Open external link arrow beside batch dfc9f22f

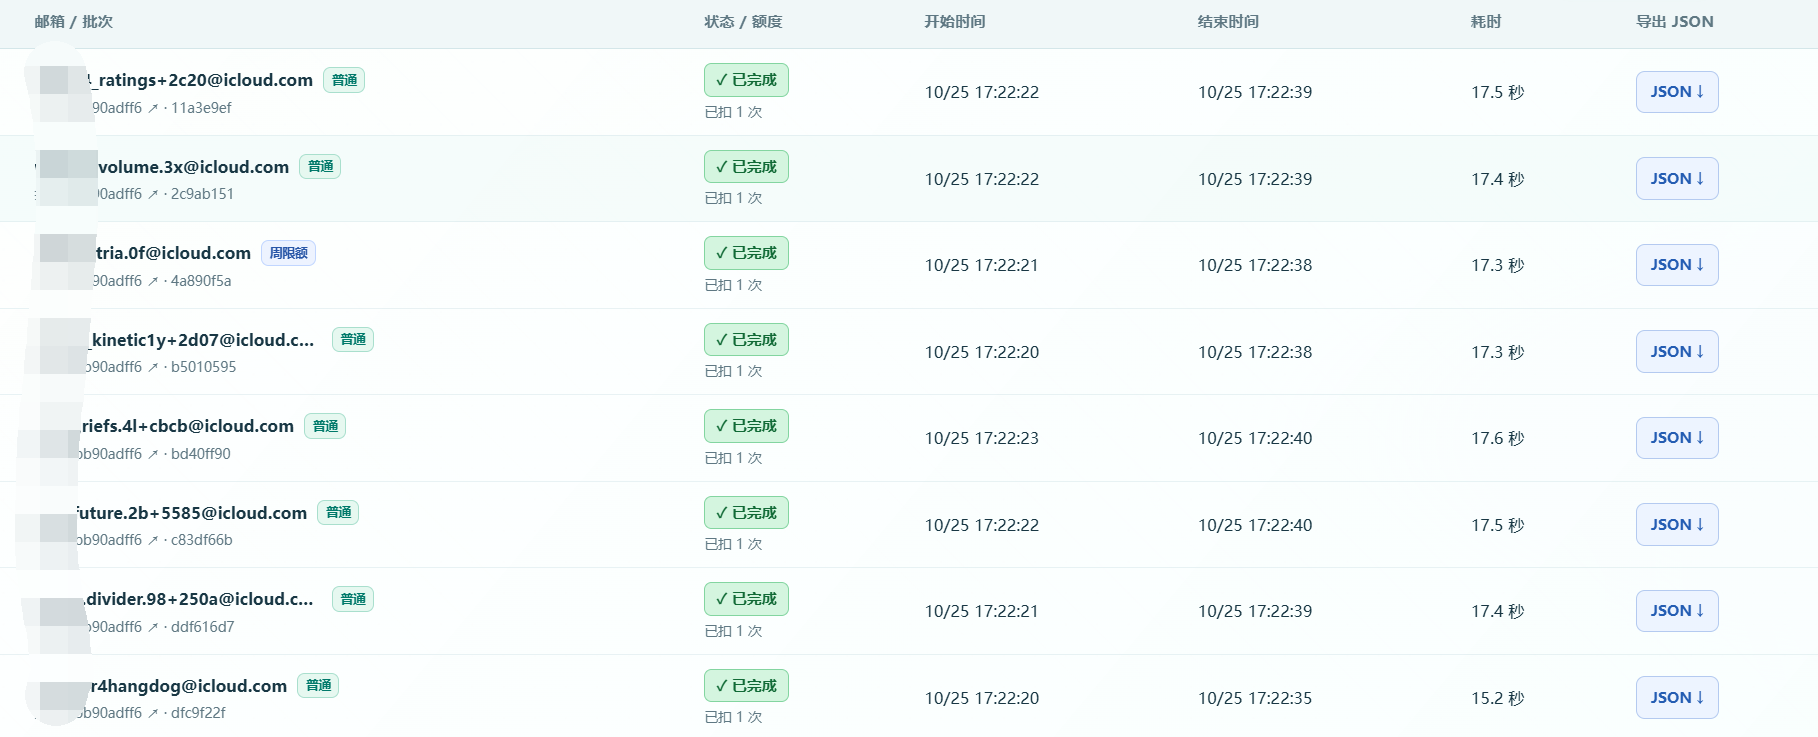(153, 713)
